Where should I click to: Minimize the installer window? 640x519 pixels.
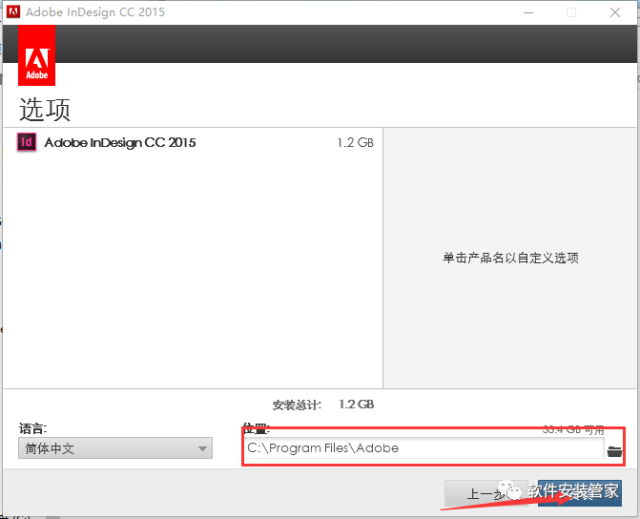(x=526, y=13)
